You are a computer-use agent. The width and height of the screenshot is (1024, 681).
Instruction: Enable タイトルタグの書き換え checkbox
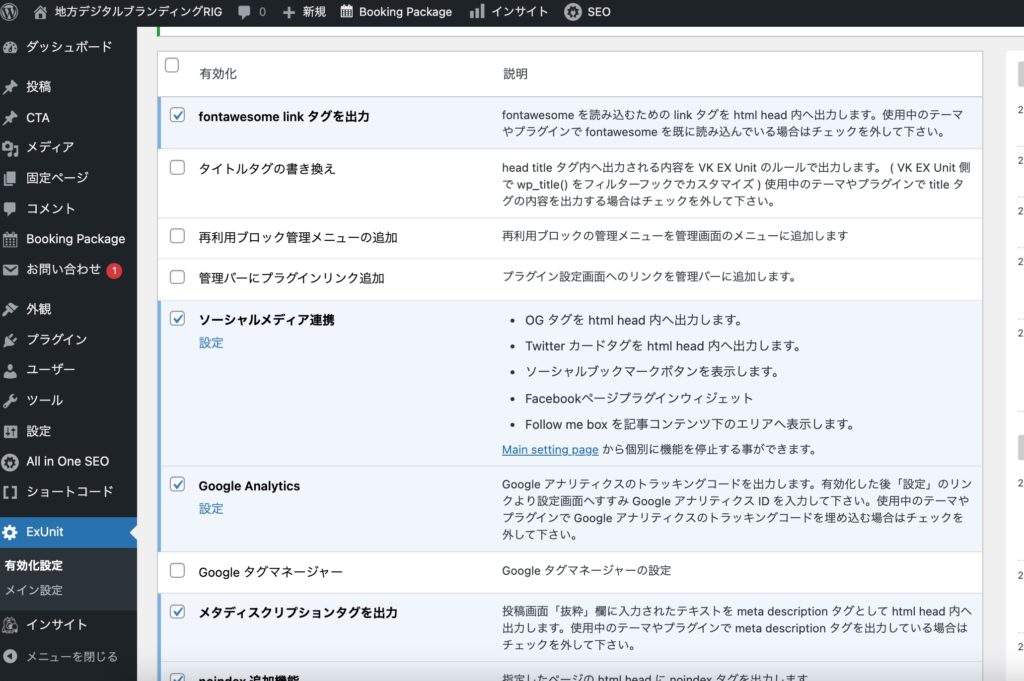pyautogui.click(x=177, y=168)
